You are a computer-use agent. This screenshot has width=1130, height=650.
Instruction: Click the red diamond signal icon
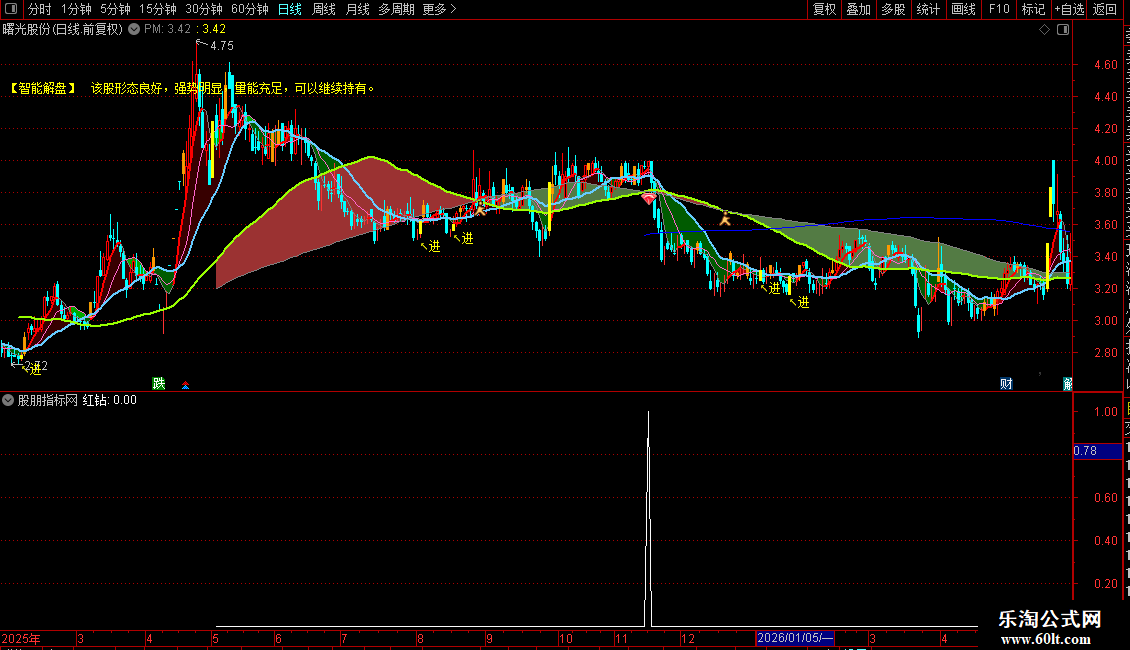tap(649, 197)
